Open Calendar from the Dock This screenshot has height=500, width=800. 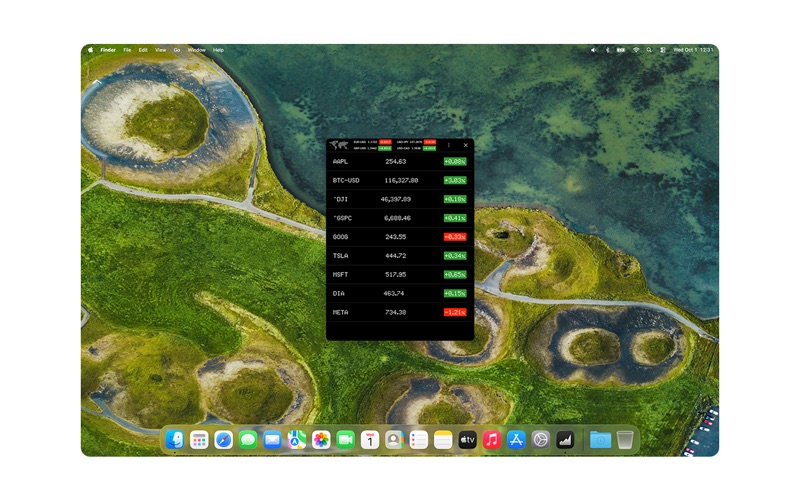coord(370,440)
